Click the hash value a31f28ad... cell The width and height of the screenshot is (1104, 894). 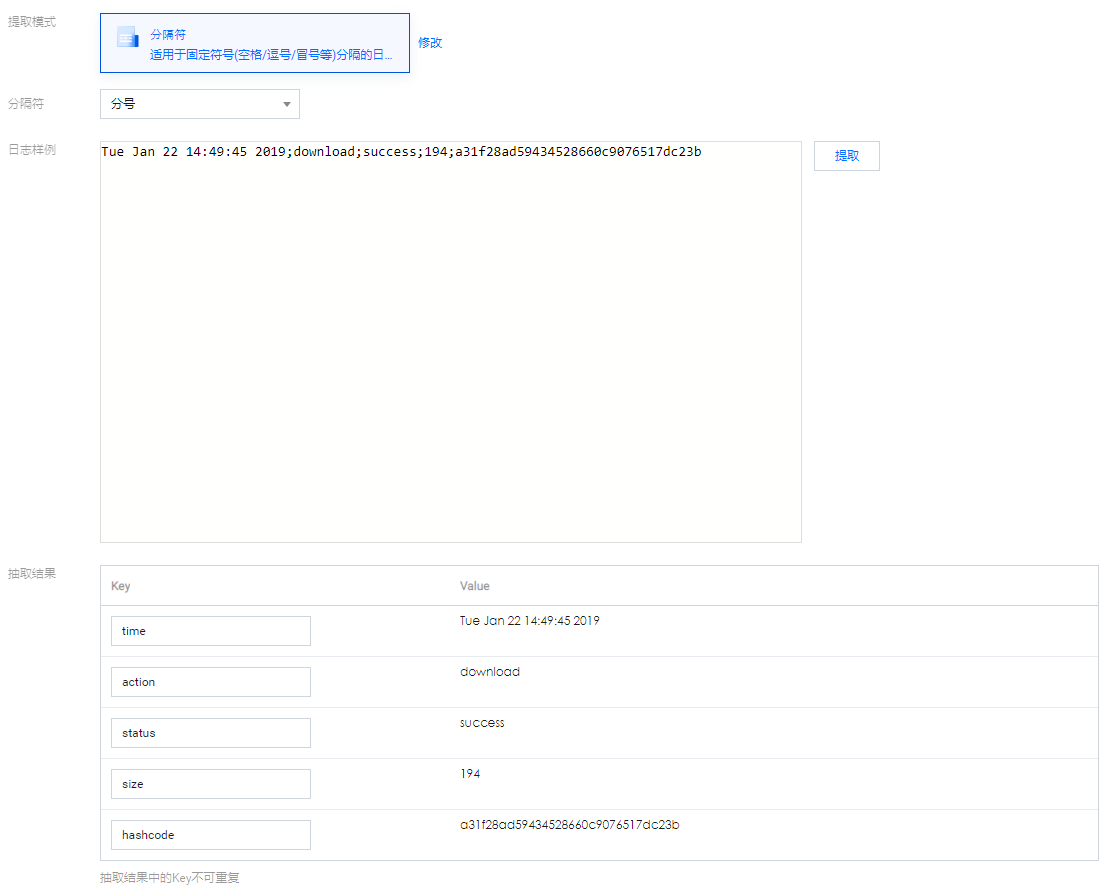[x=570, y=825]
